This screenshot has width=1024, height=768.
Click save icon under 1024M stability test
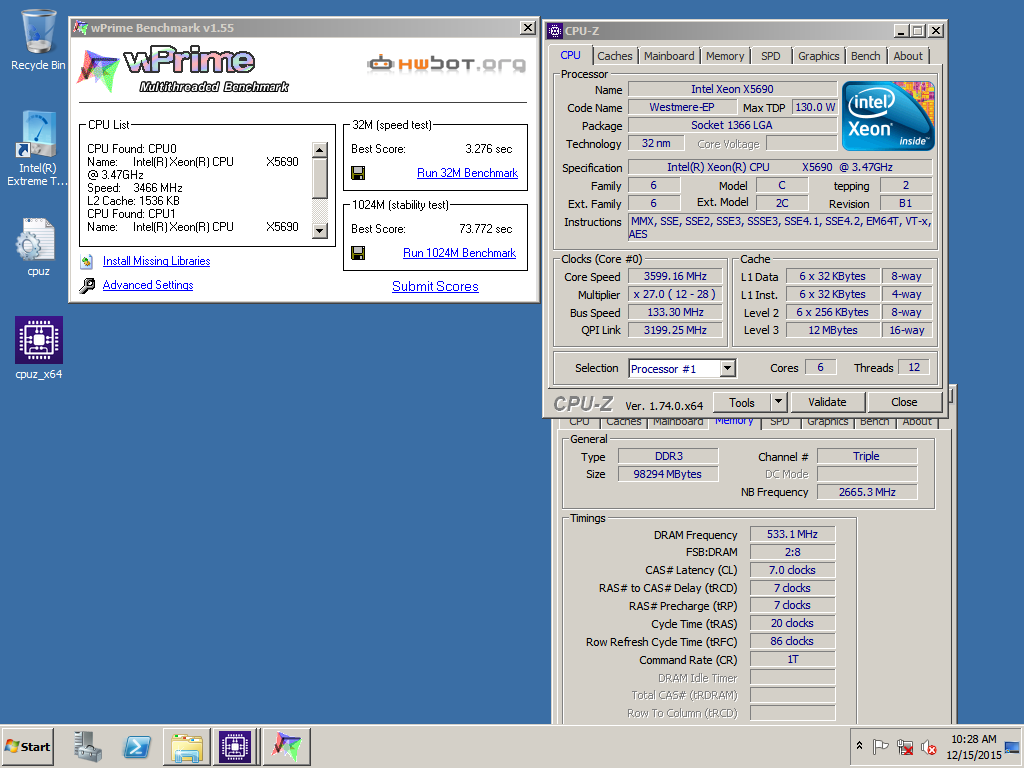coord(358,253)
